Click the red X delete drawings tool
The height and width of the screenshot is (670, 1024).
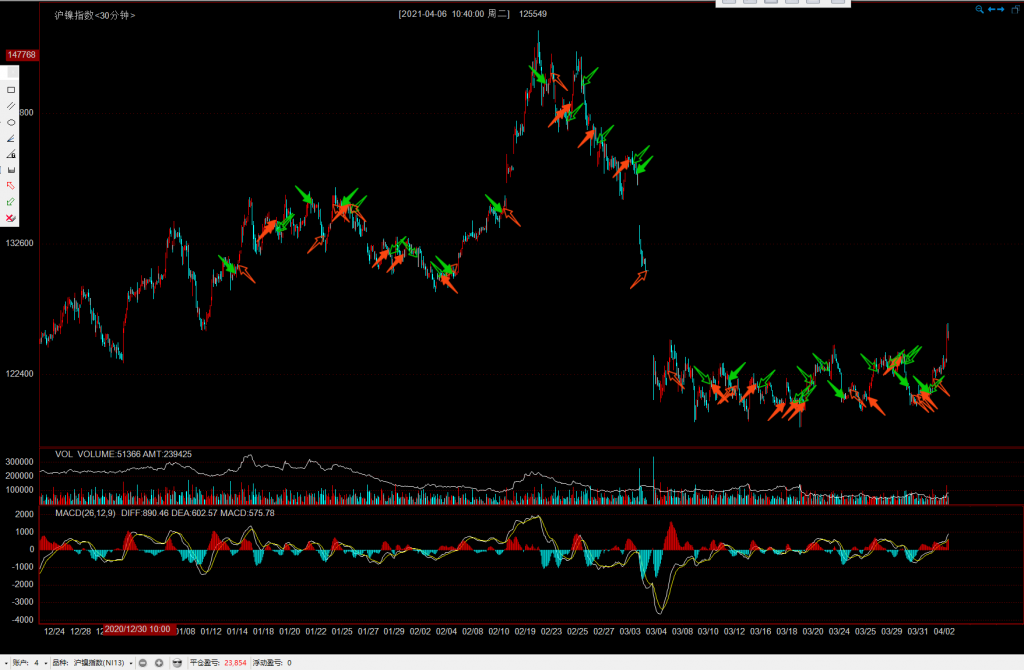[11, 218]
